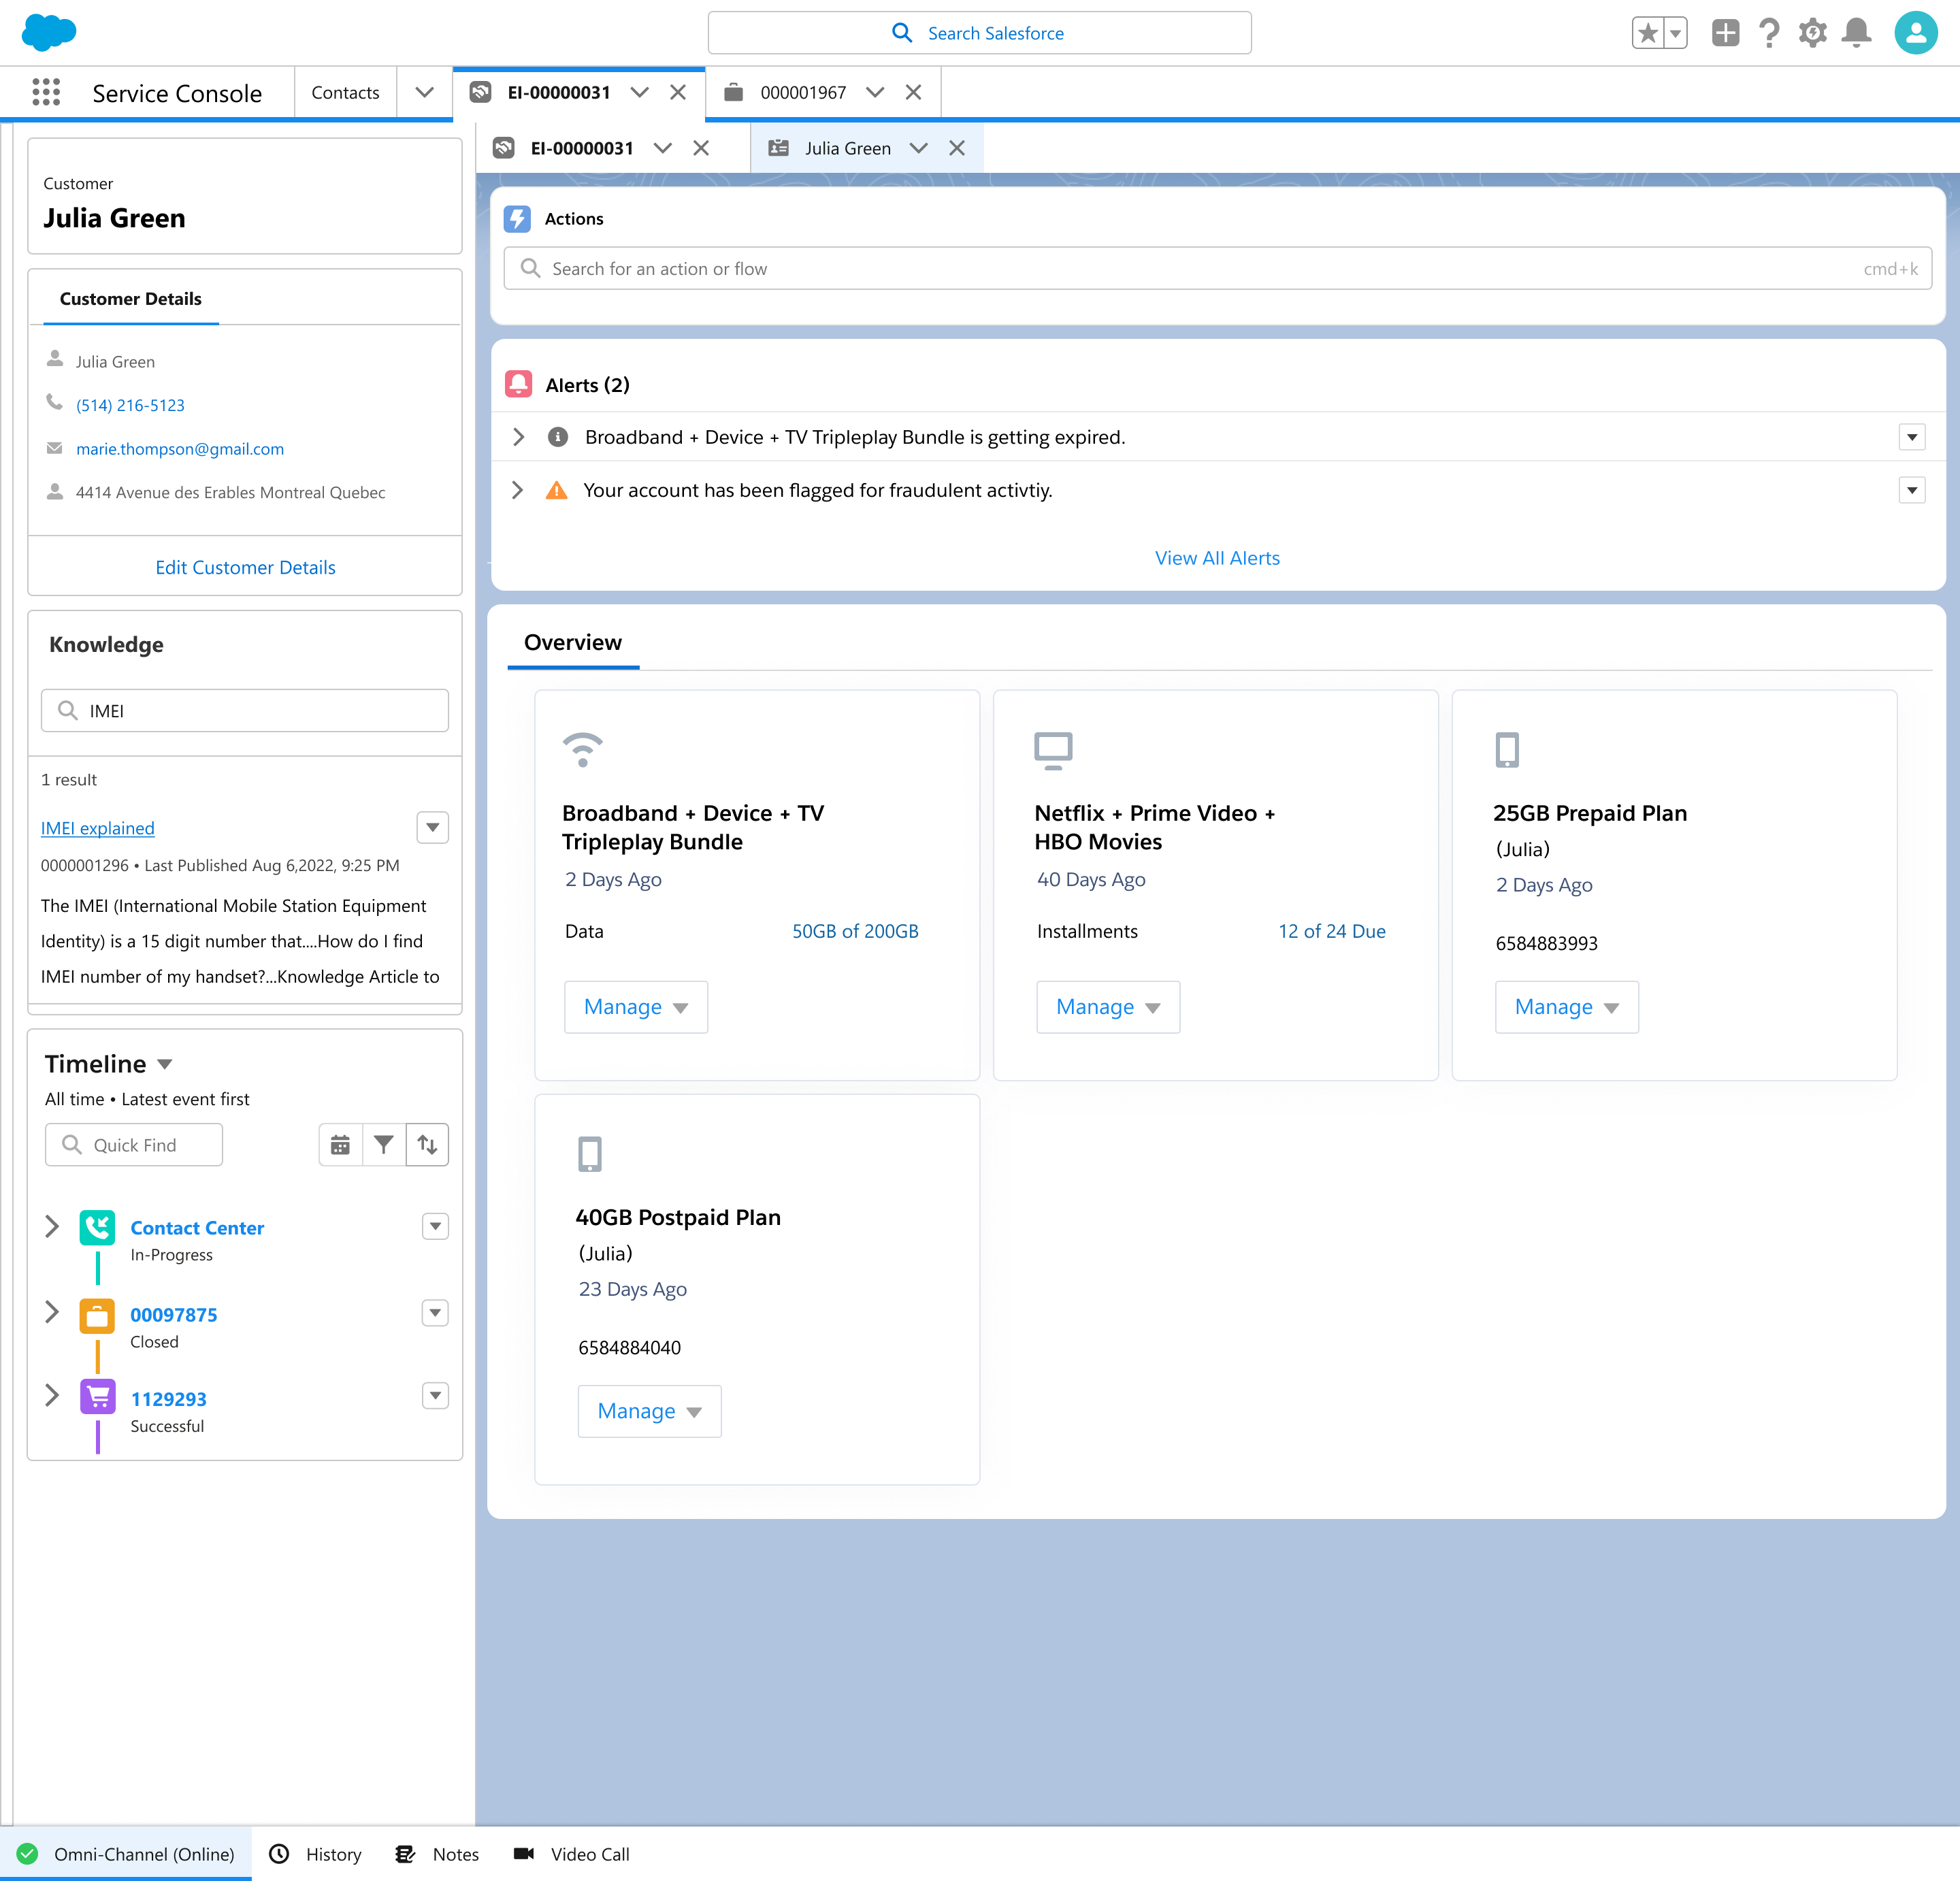Switch to the Julia Green subtab

(x=847, y=148)
